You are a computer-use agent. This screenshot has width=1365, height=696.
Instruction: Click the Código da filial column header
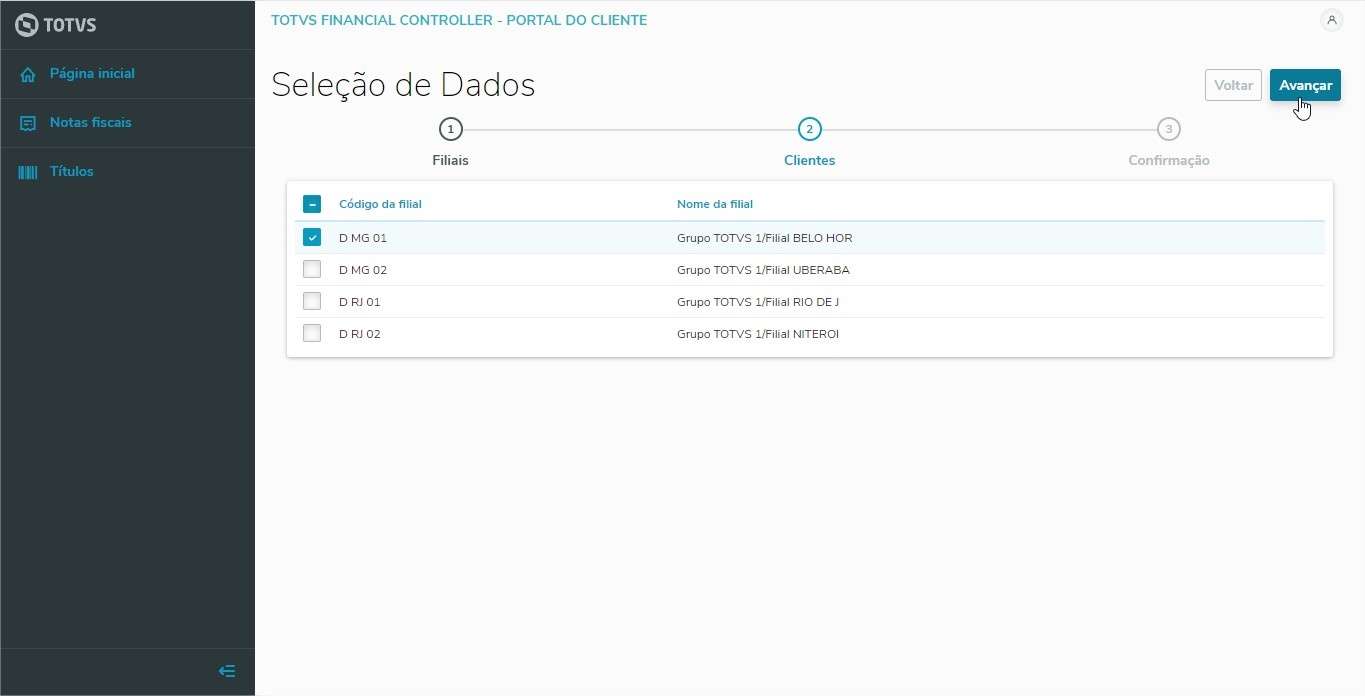click(380, 204)
